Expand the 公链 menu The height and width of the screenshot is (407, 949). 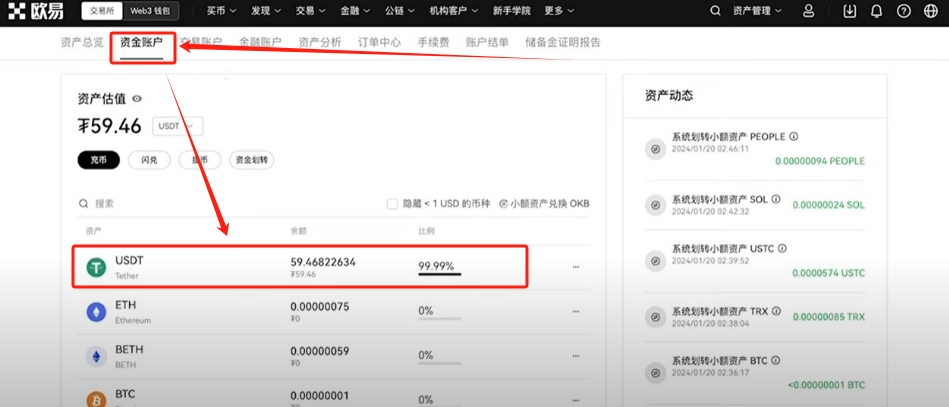click(401, 11)
